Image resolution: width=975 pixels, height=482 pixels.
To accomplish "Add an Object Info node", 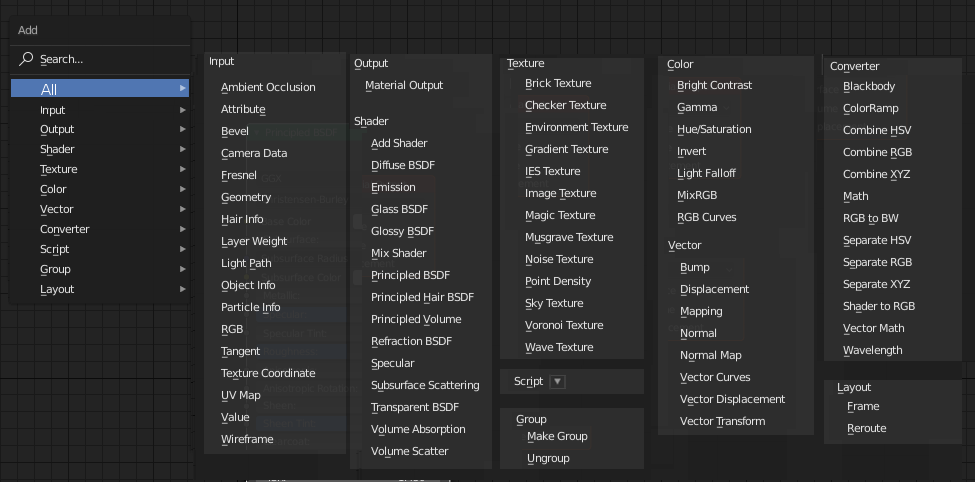I will point(248,285).
